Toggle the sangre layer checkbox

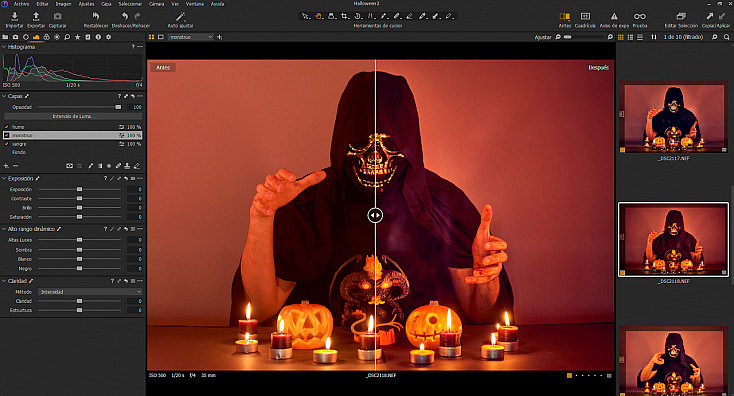pos(7,144)
